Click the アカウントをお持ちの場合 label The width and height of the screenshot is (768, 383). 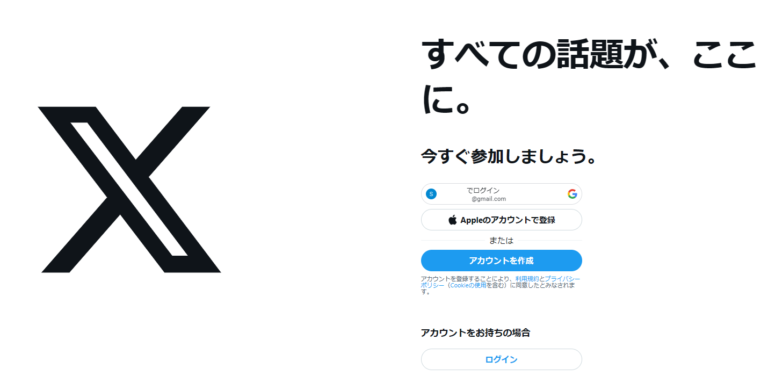click(x=475, y=333)
